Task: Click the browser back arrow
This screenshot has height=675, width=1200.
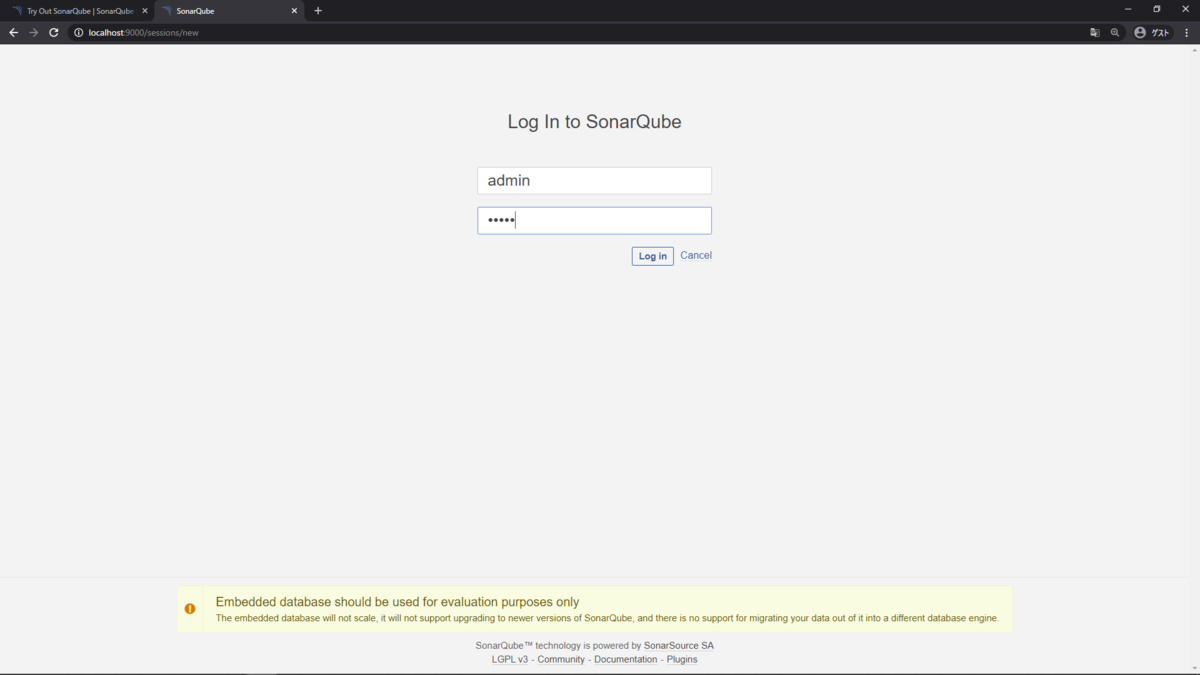Action: 14,32
